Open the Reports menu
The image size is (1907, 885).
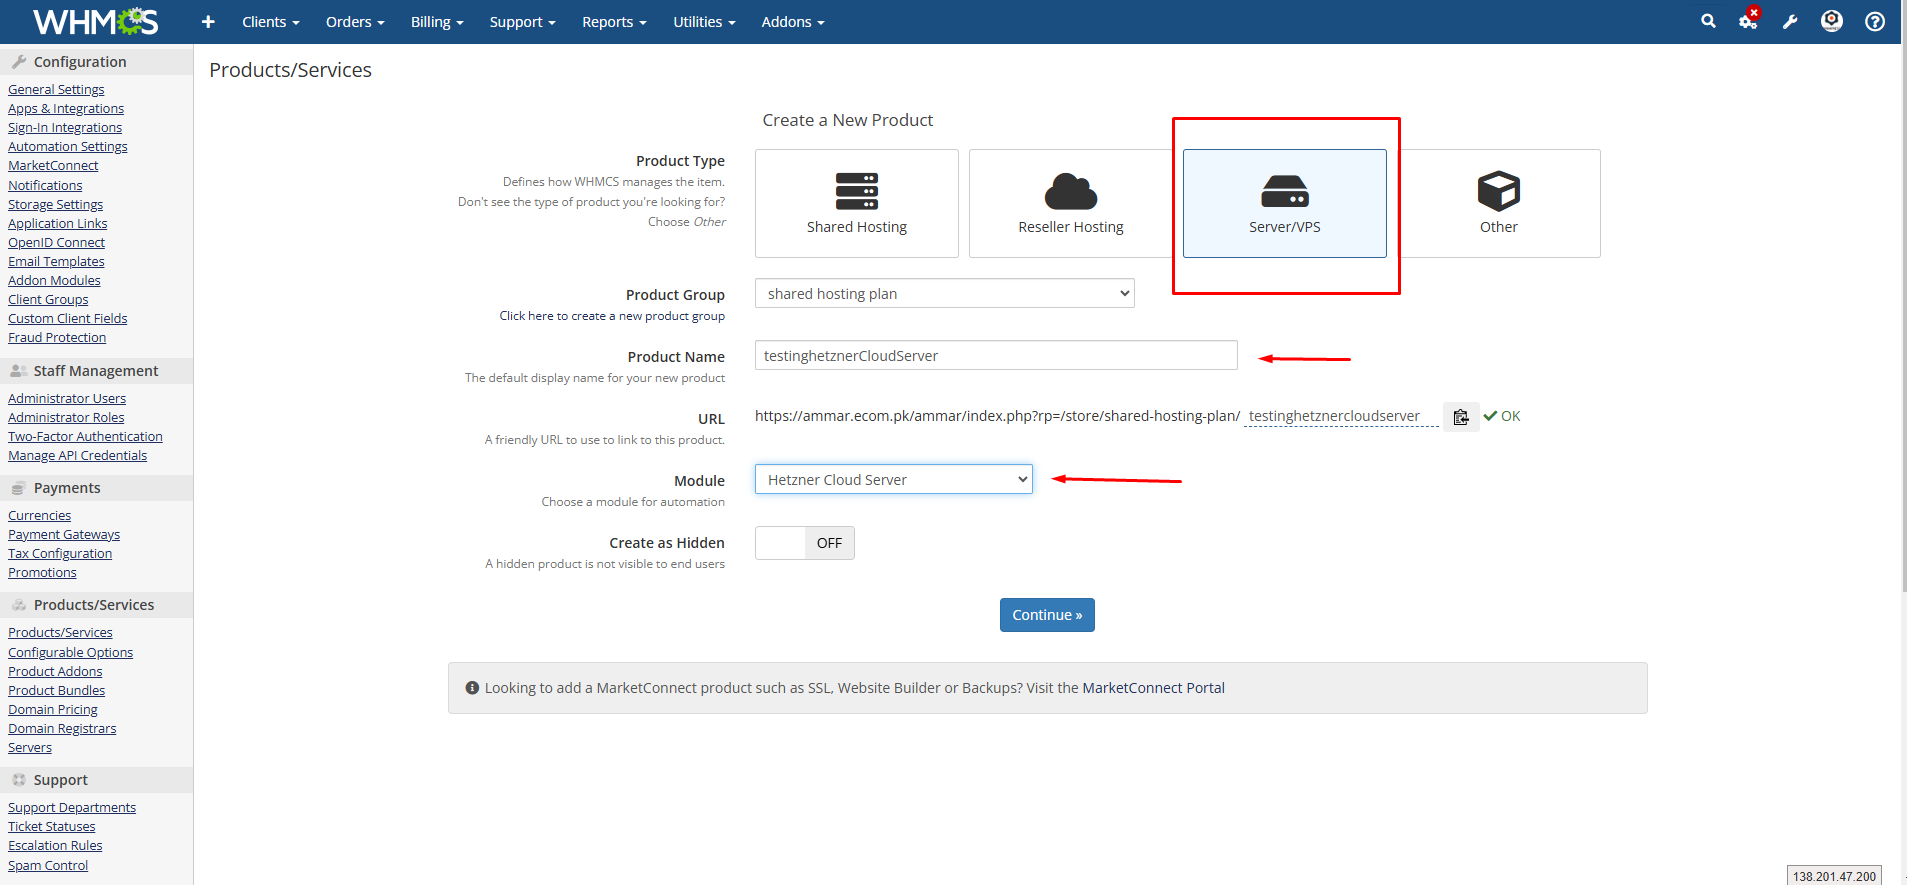pyautogui.click(x=614, y=22)
